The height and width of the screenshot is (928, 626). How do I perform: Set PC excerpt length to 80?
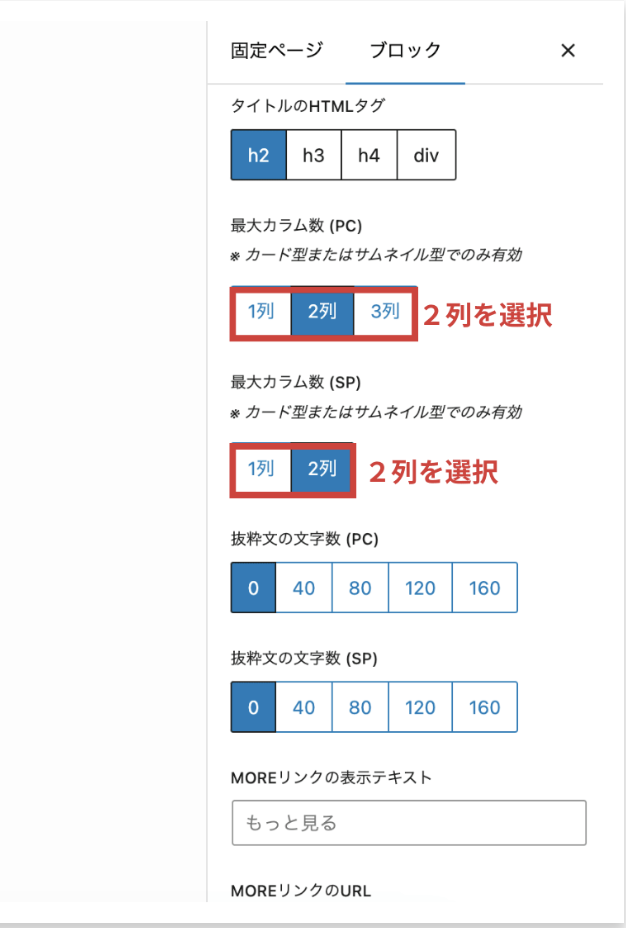point(360,588)
